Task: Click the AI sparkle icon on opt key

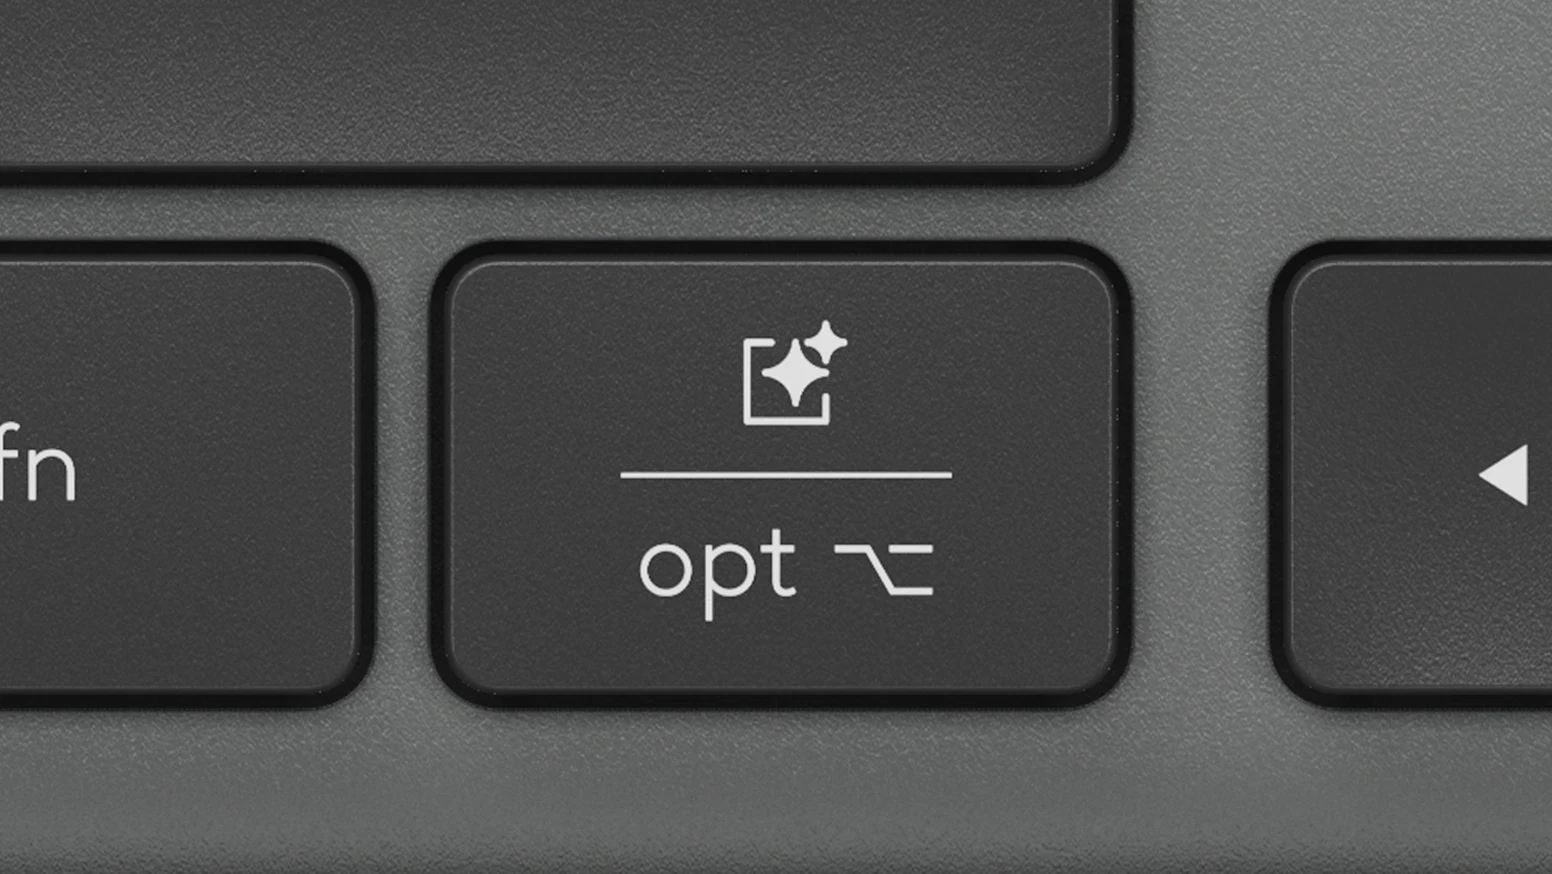Action: click(795, 373)
